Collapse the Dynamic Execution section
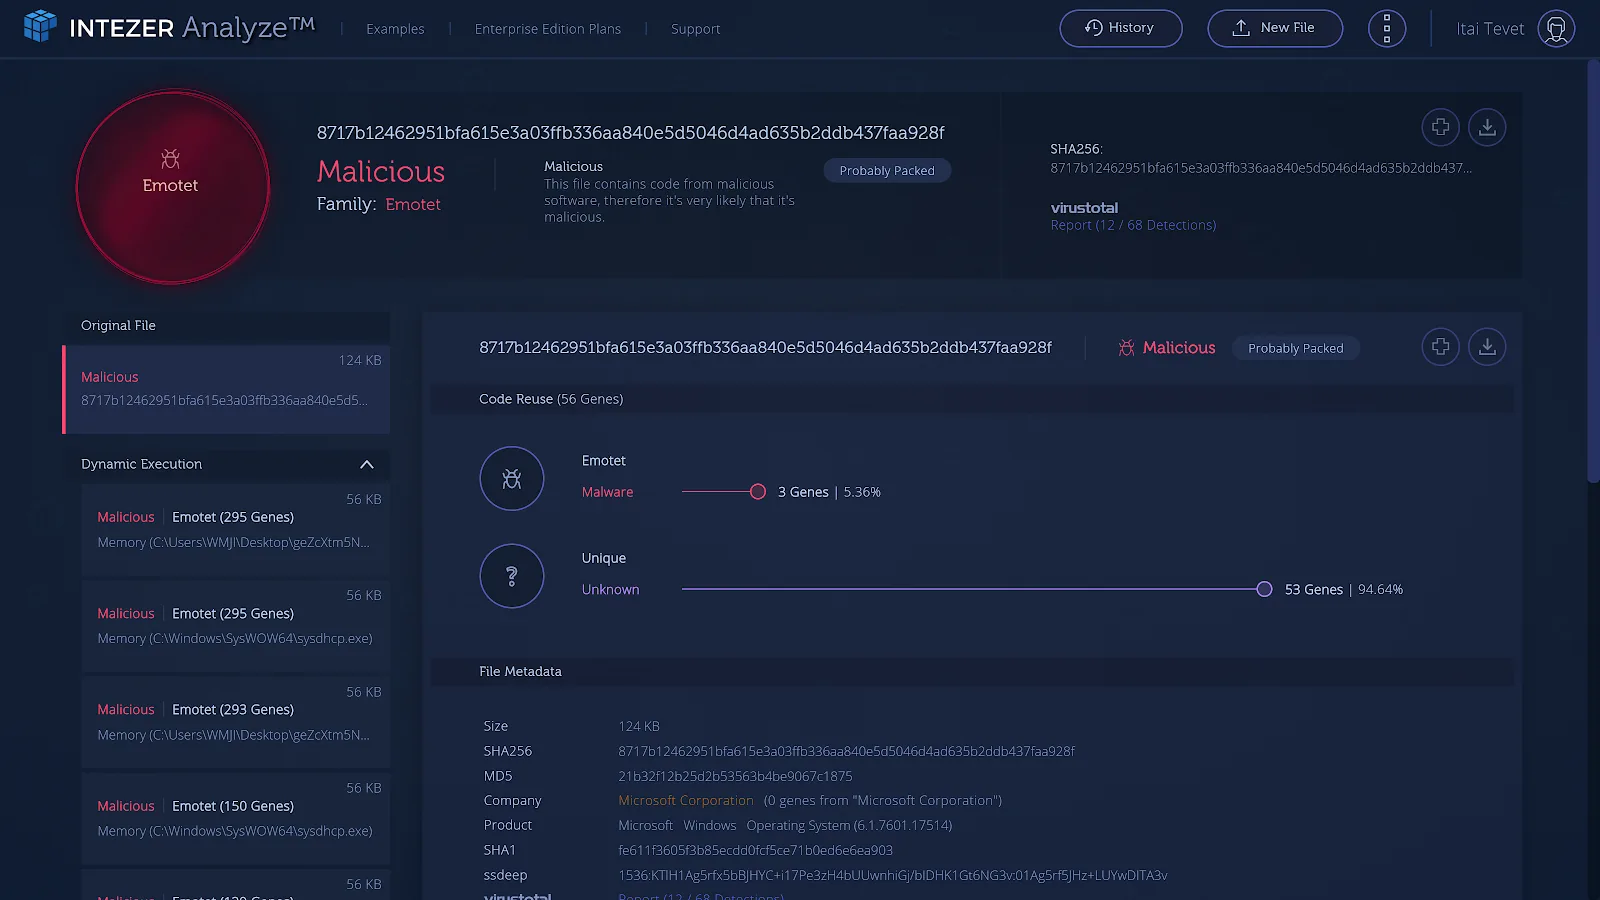Viewport: 1600px width, 900px height. (367, 464)
